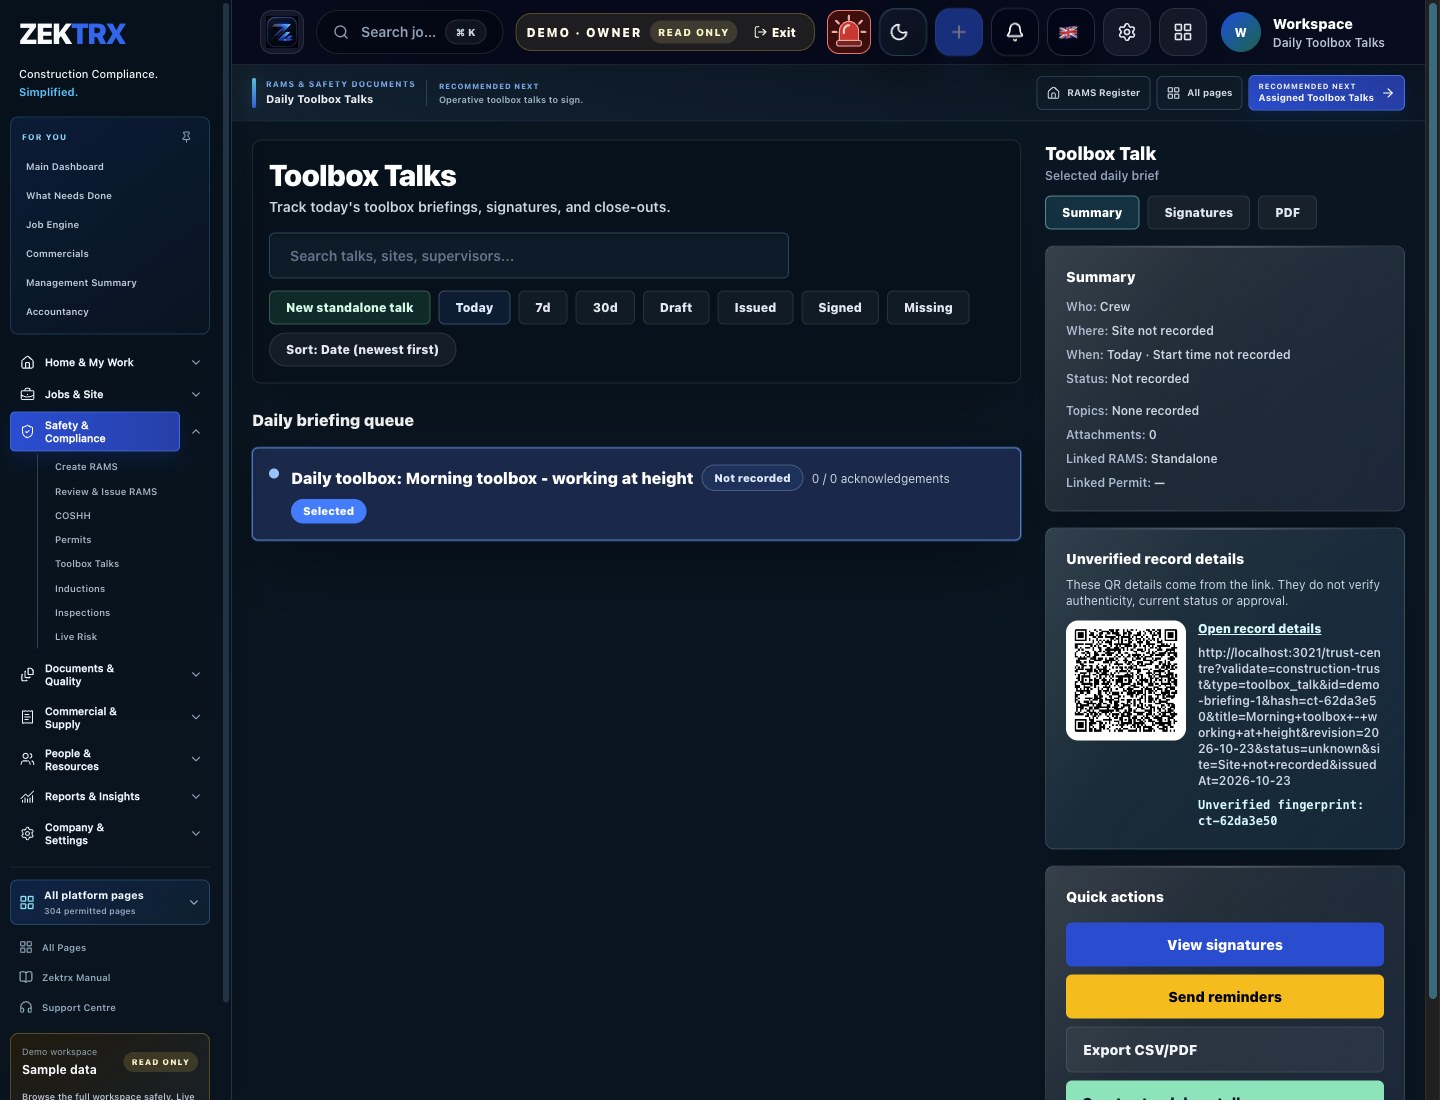The image size is (1440, 1100).
Task: Open the language flag selector
Action: pyautogui.click(x=1069, y=32)
